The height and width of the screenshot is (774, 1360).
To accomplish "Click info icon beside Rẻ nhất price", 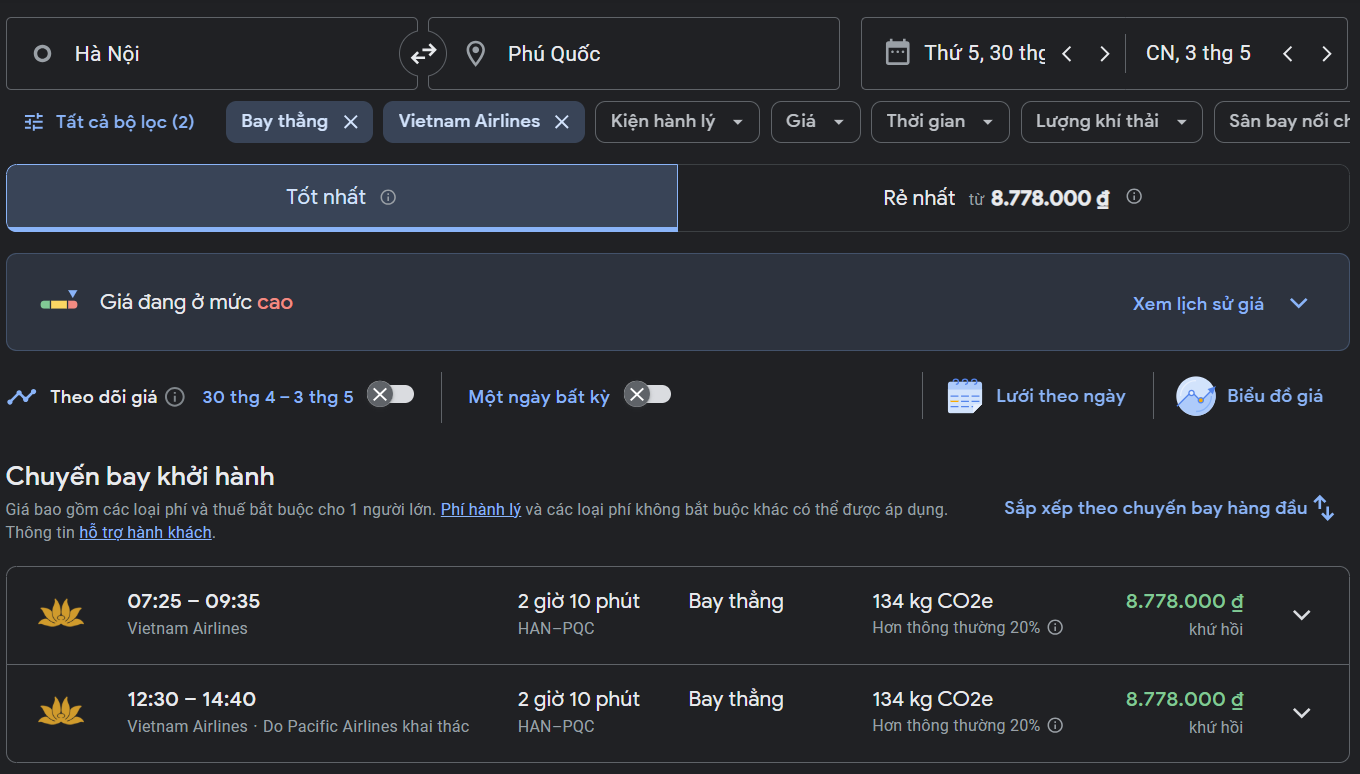I will point(1134,197).
